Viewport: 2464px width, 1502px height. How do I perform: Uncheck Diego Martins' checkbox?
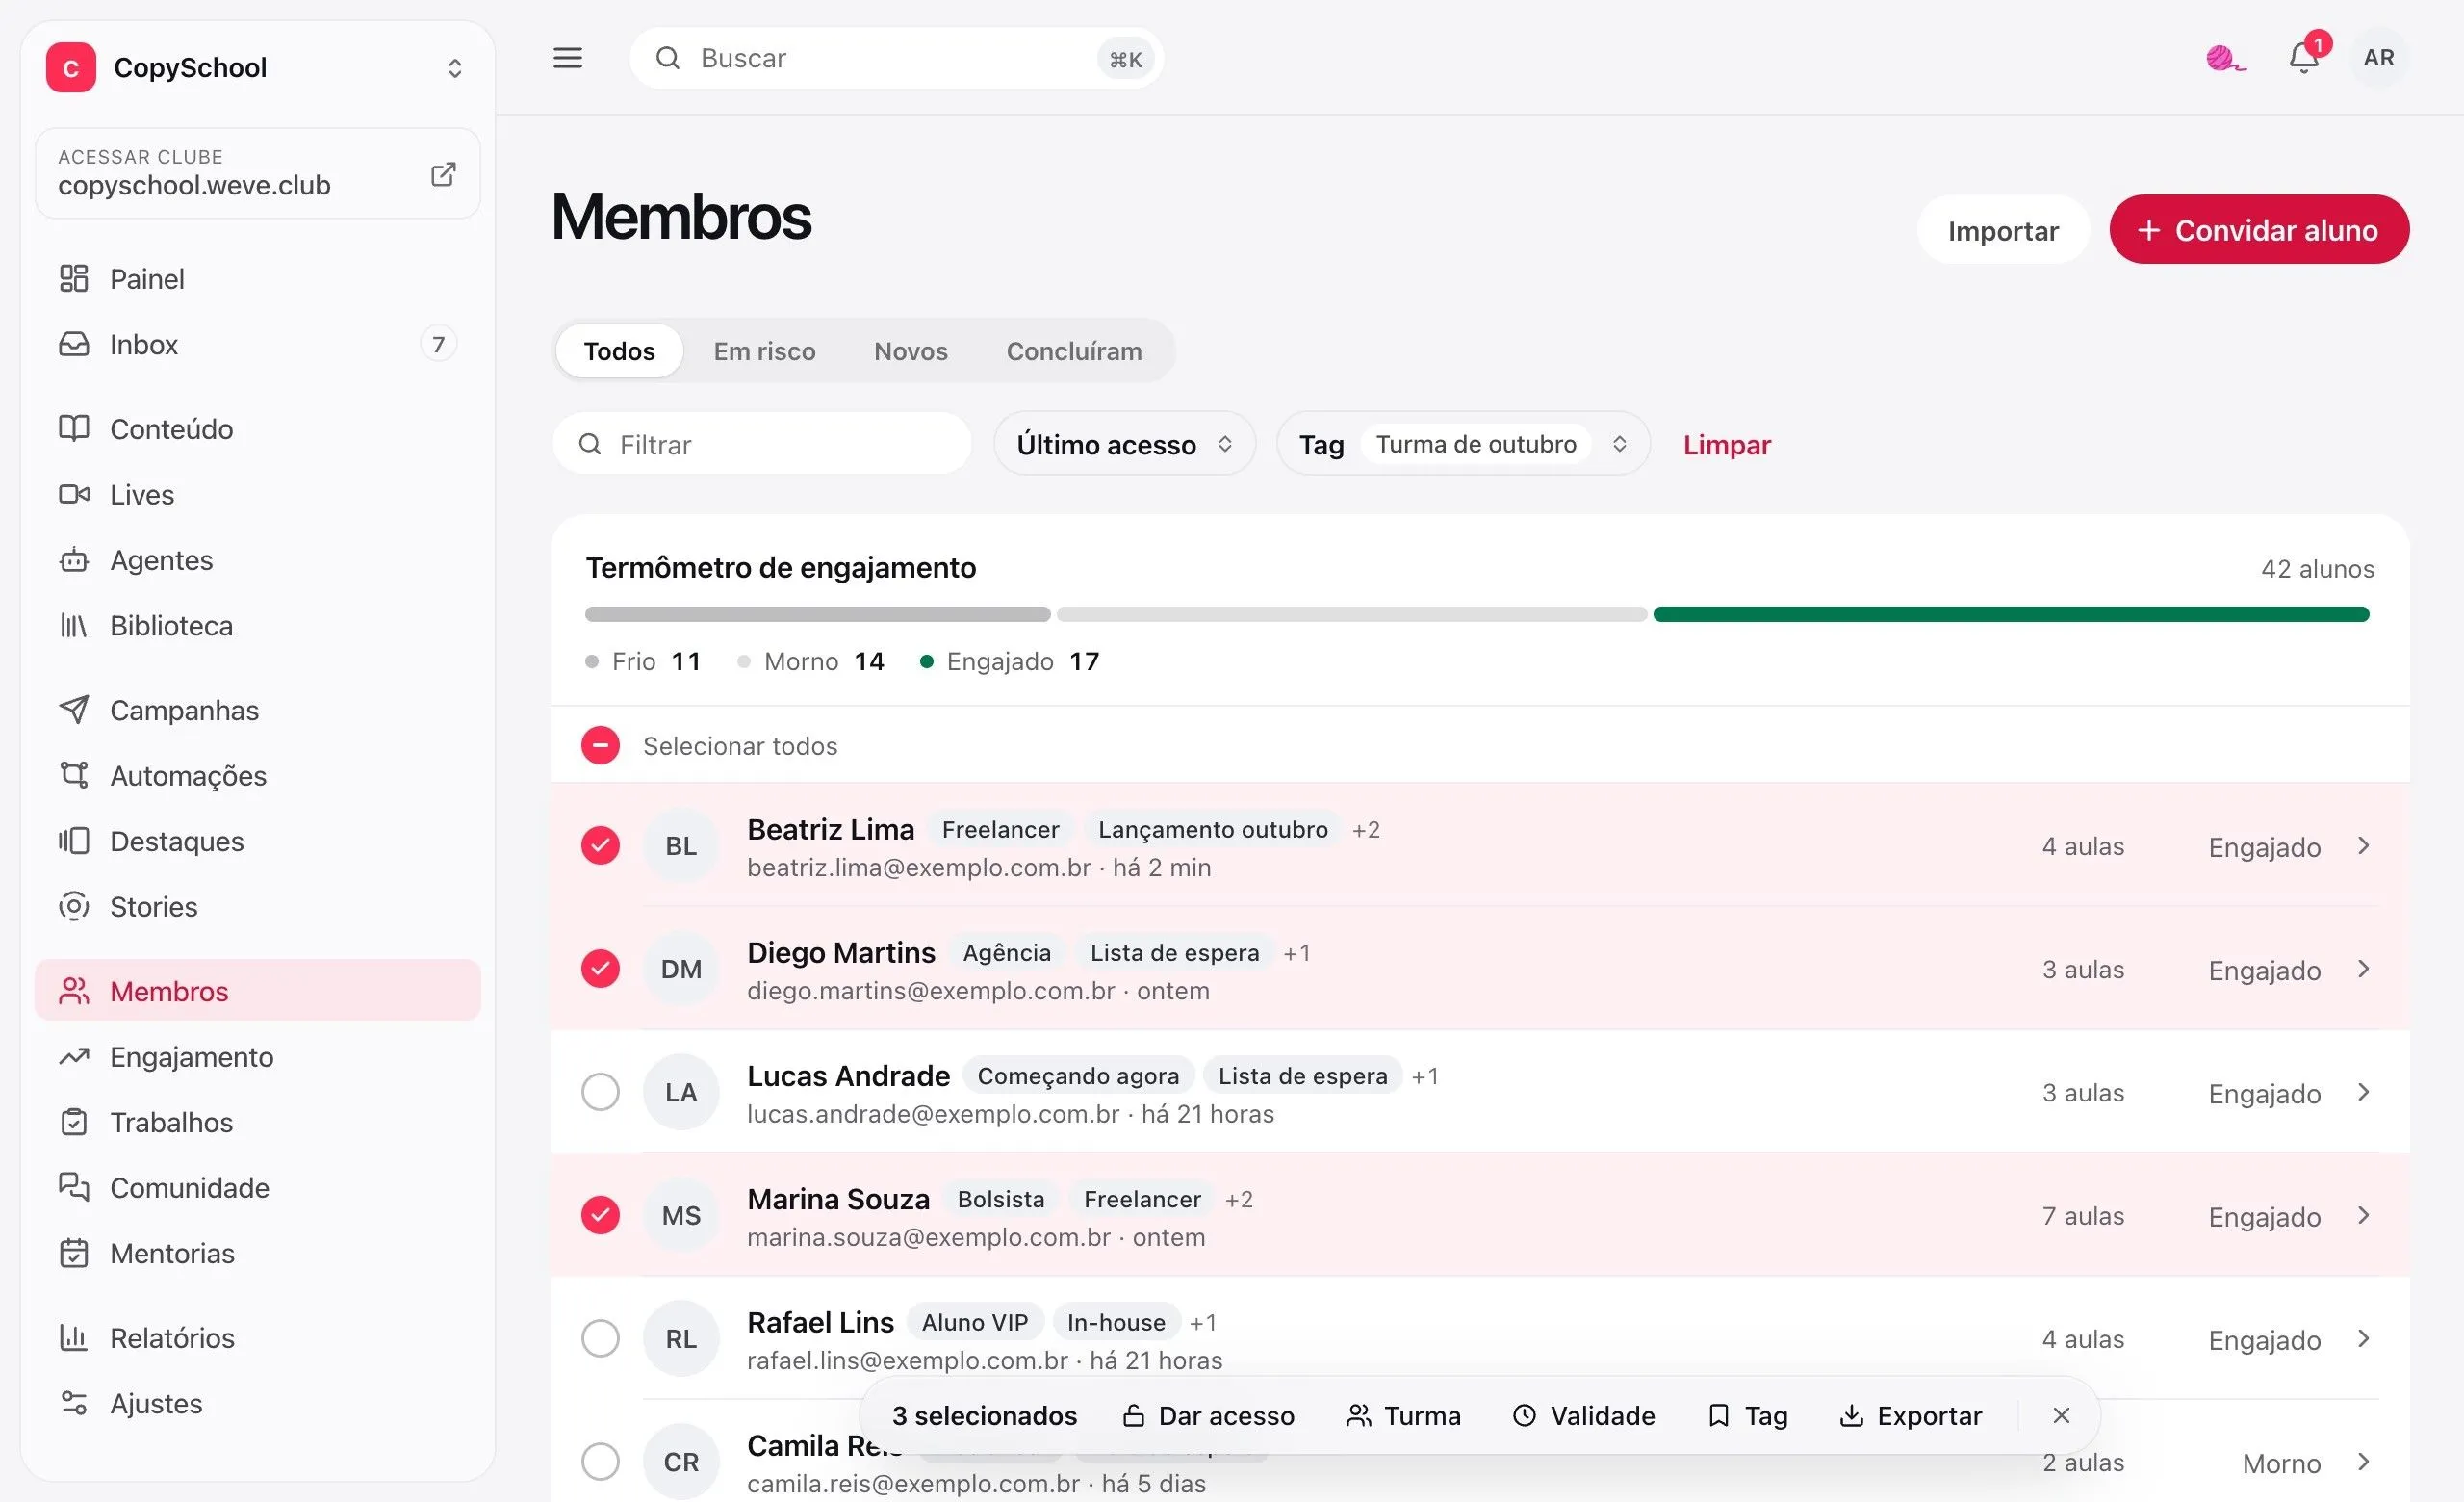point(600,969)
